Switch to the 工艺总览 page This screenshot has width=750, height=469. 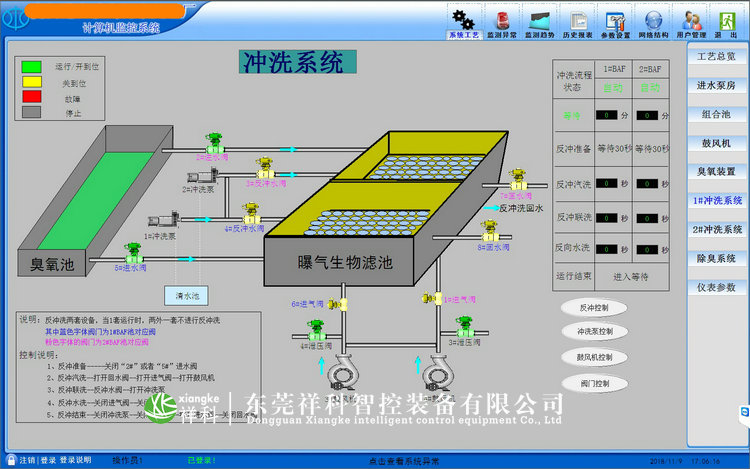[x=717, y=57]
